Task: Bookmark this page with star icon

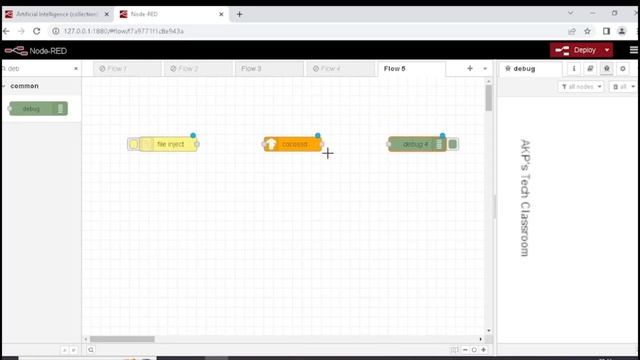Action: (587, 31)
